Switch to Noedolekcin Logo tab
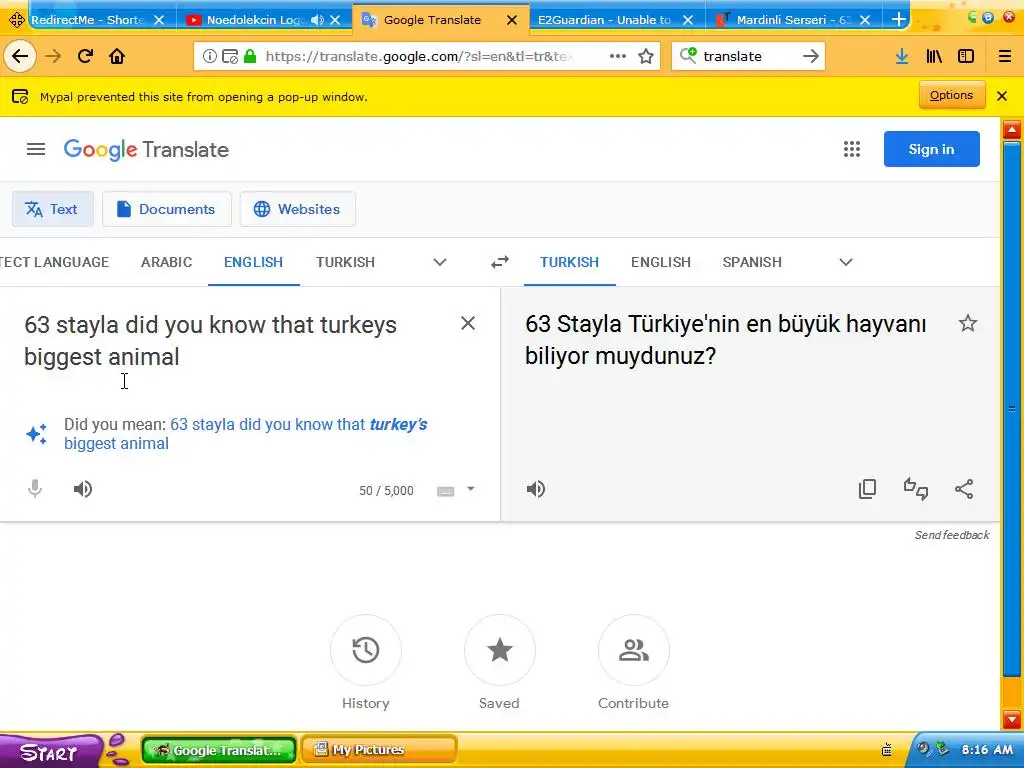Viewport: 1024px width, 768px height. 255,20
